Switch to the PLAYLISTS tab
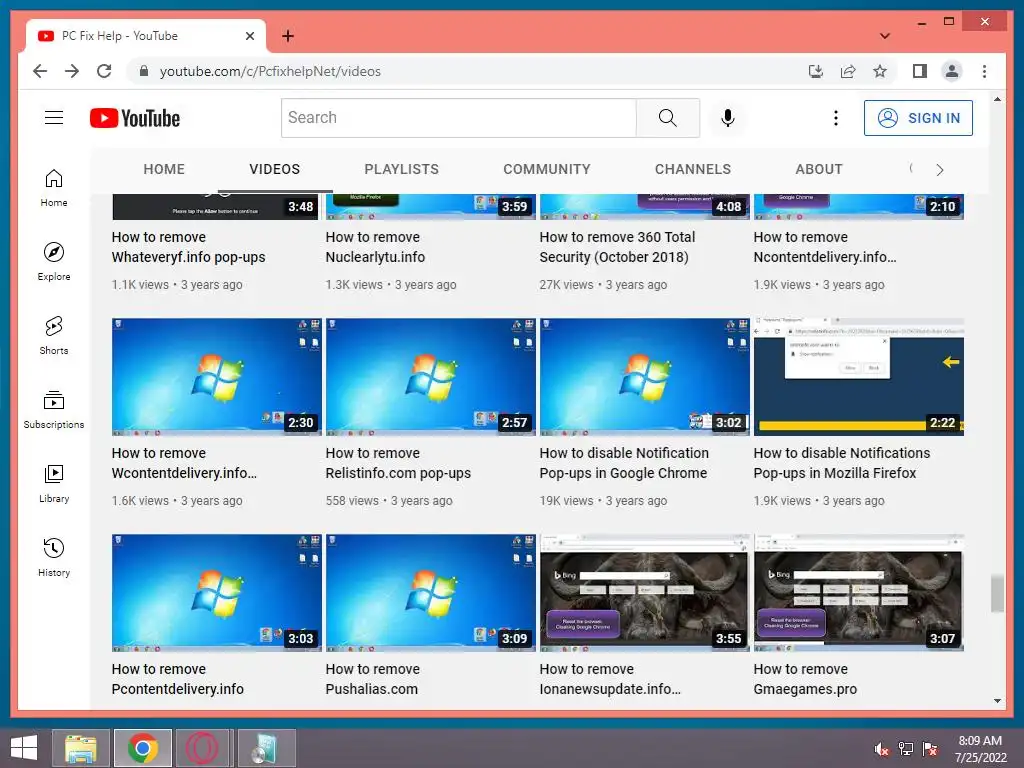1024x768 pixels. tap(402, 169)
